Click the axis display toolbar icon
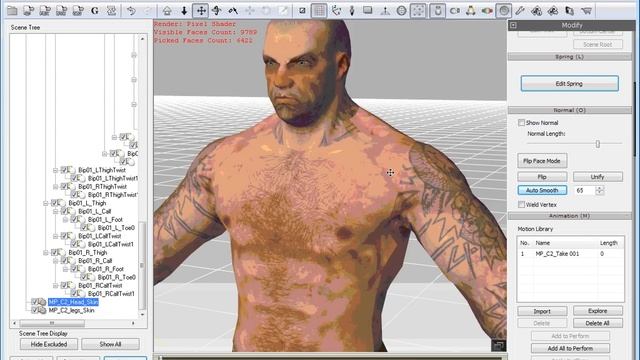 click(x=336, y=11)
